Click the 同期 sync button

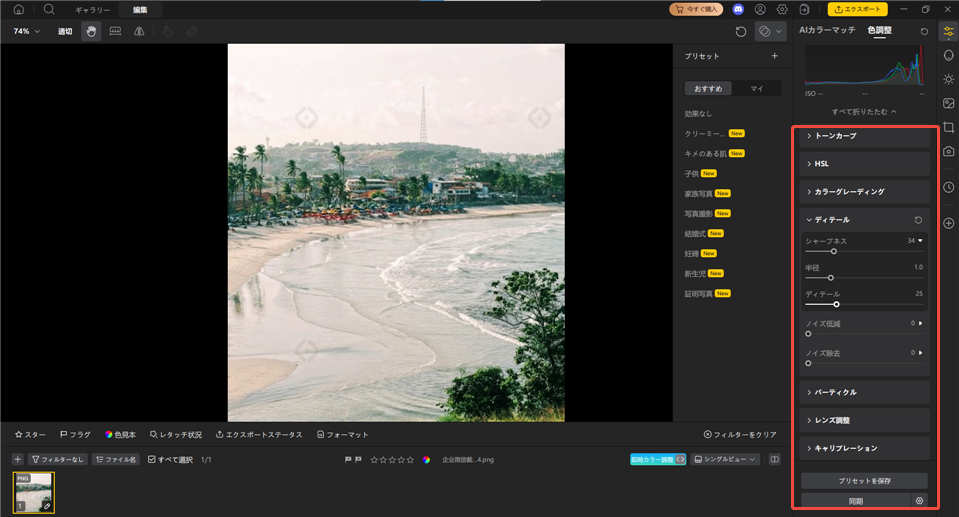(856, 501)
